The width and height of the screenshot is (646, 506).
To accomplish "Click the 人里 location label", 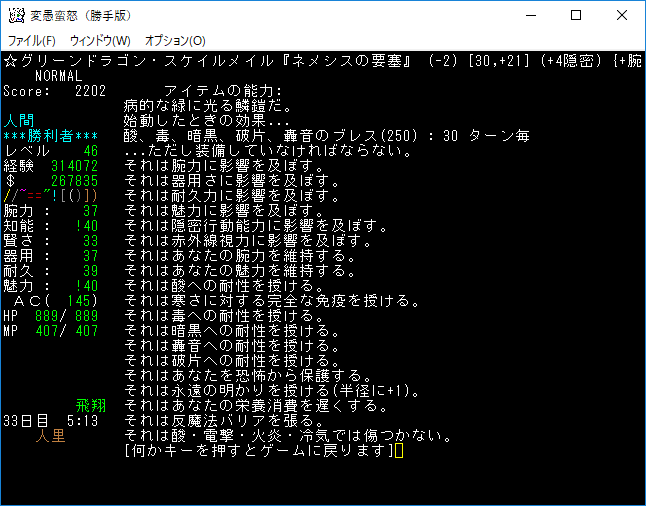I will click(51, 436).
